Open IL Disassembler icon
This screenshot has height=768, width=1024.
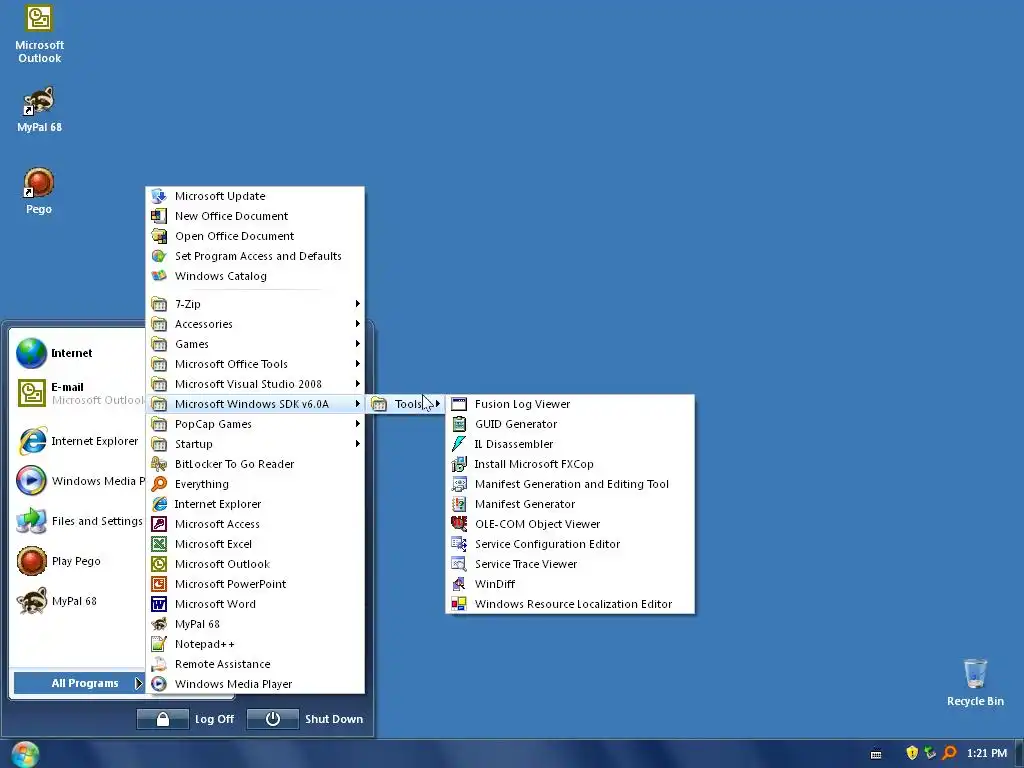click(x=459, y=444)
